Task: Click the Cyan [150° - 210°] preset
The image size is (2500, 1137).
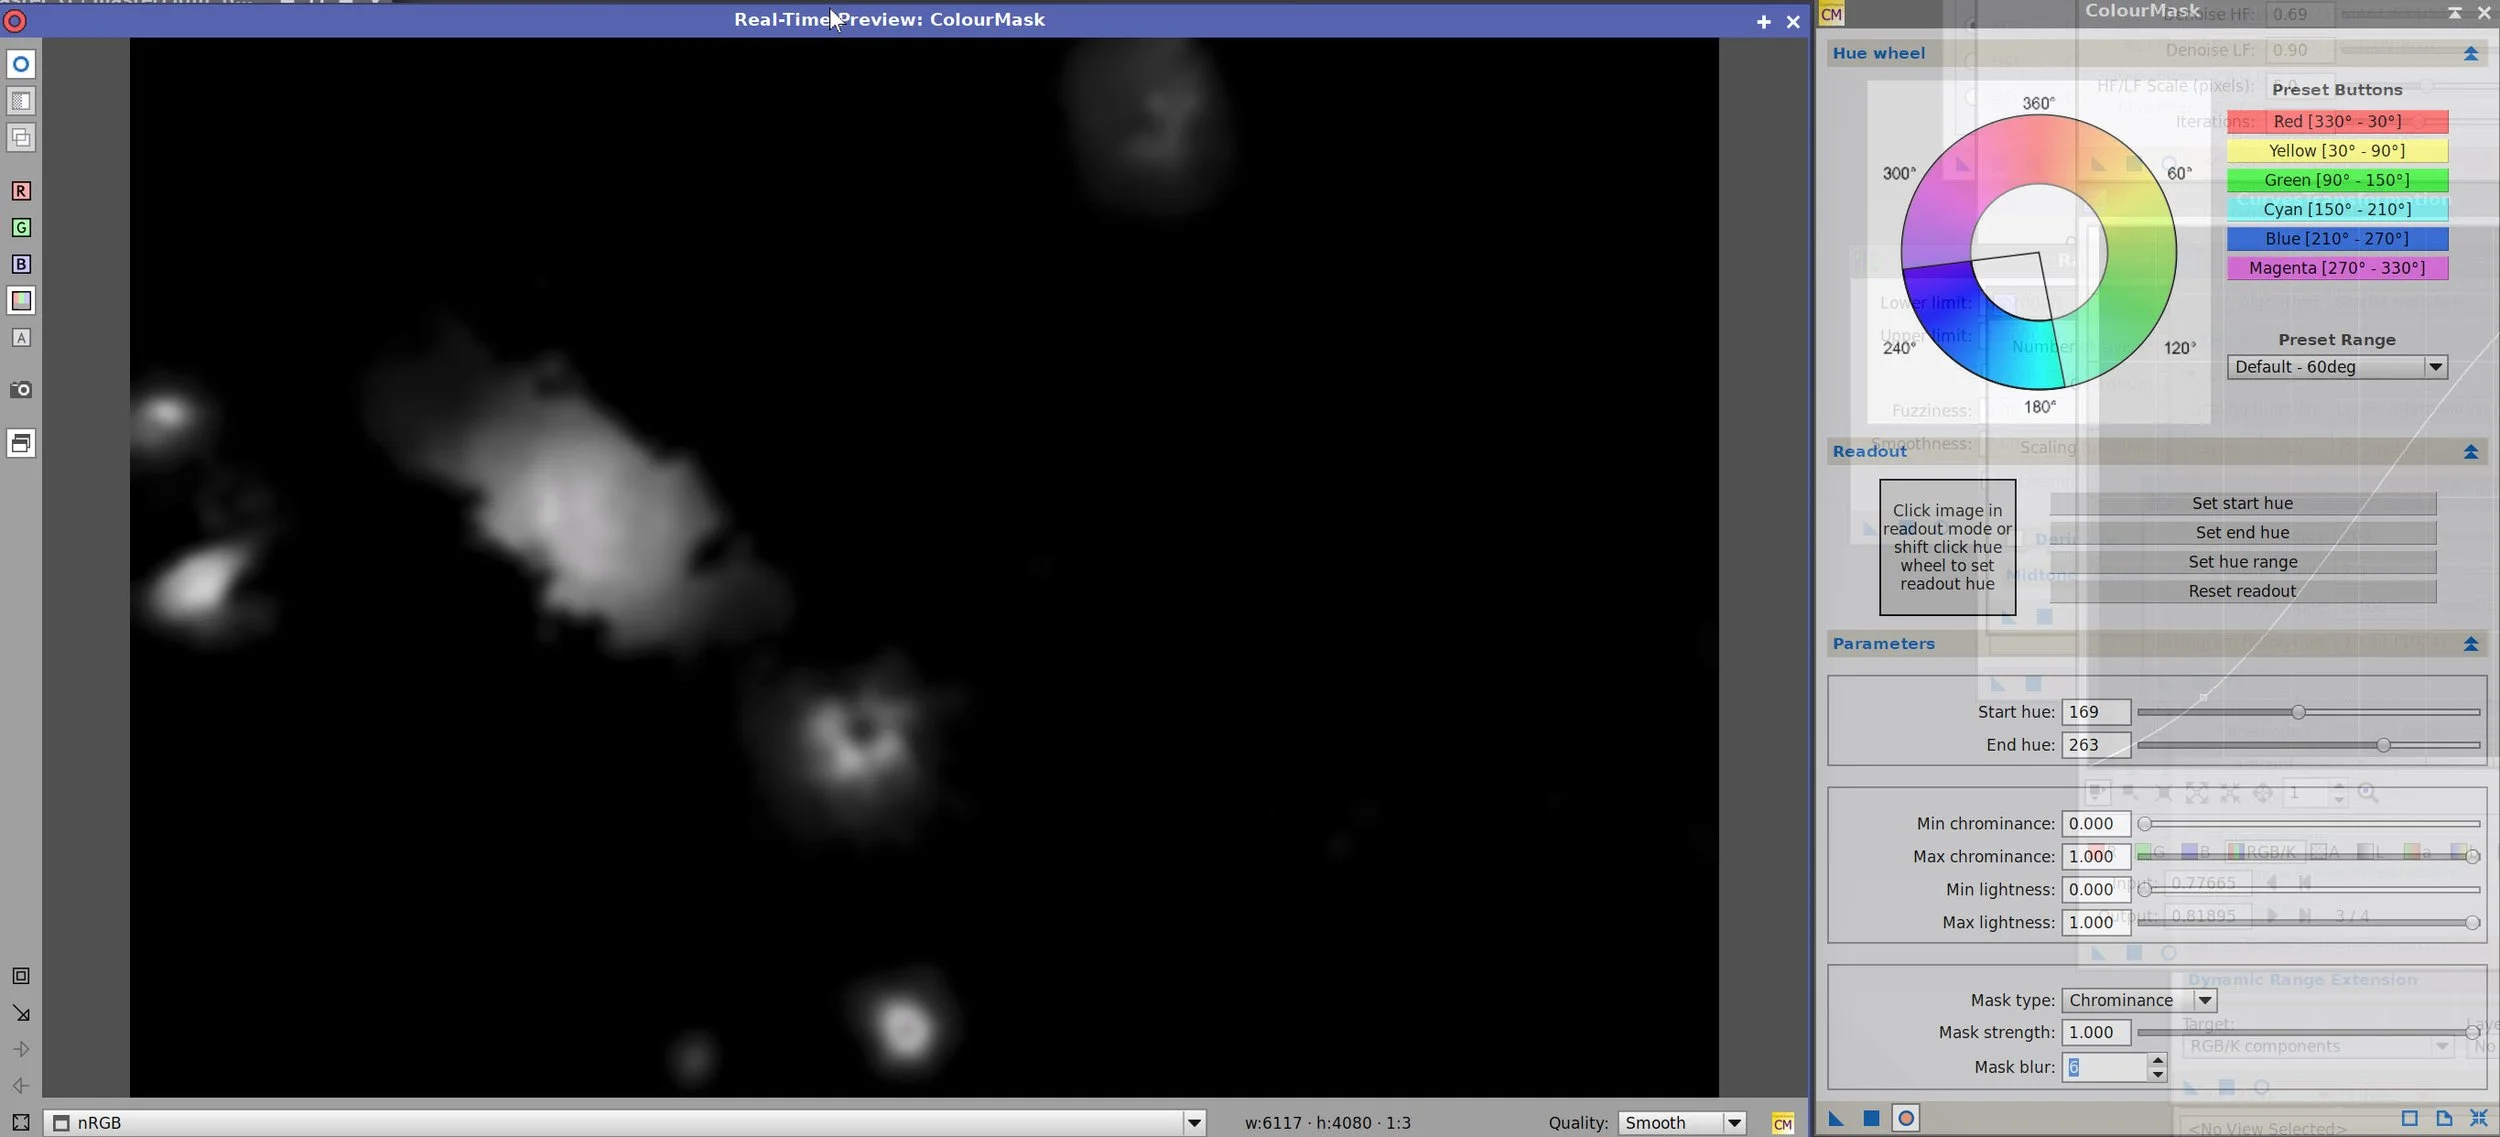Action: (2336, 209)
